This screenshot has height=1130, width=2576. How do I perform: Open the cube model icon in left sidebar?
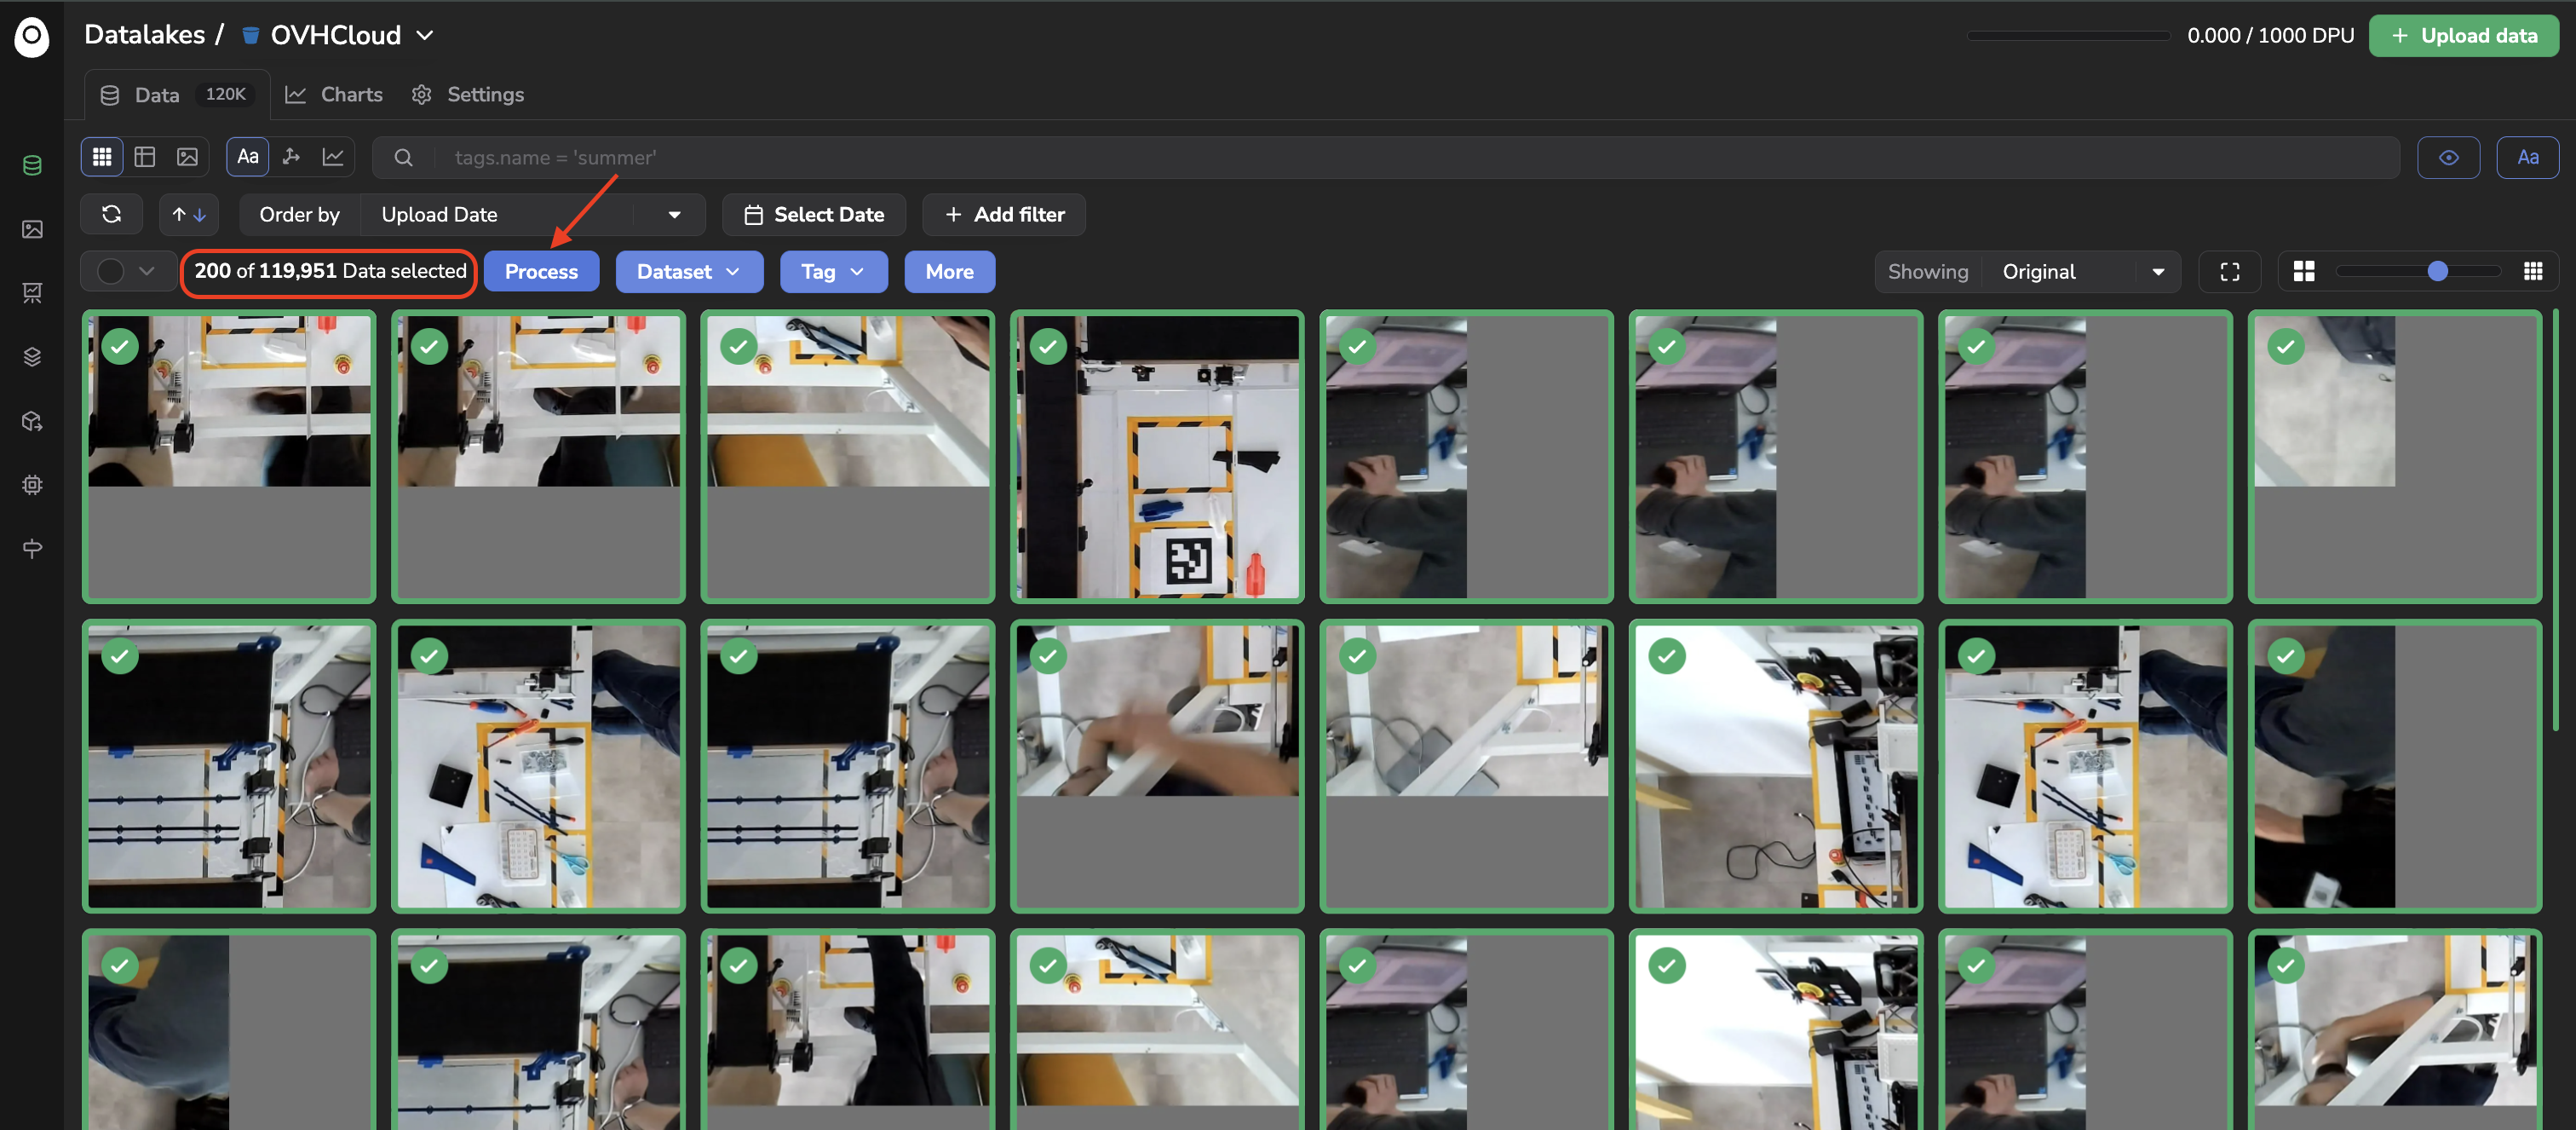click(x=32, y=421)
